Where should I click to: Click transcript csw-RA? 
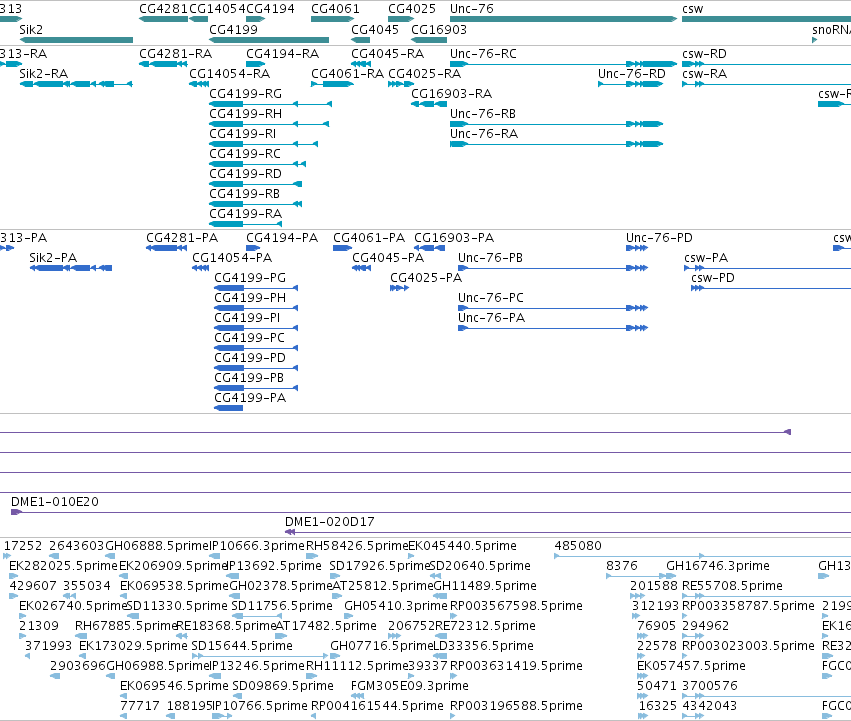click(766, 84)
